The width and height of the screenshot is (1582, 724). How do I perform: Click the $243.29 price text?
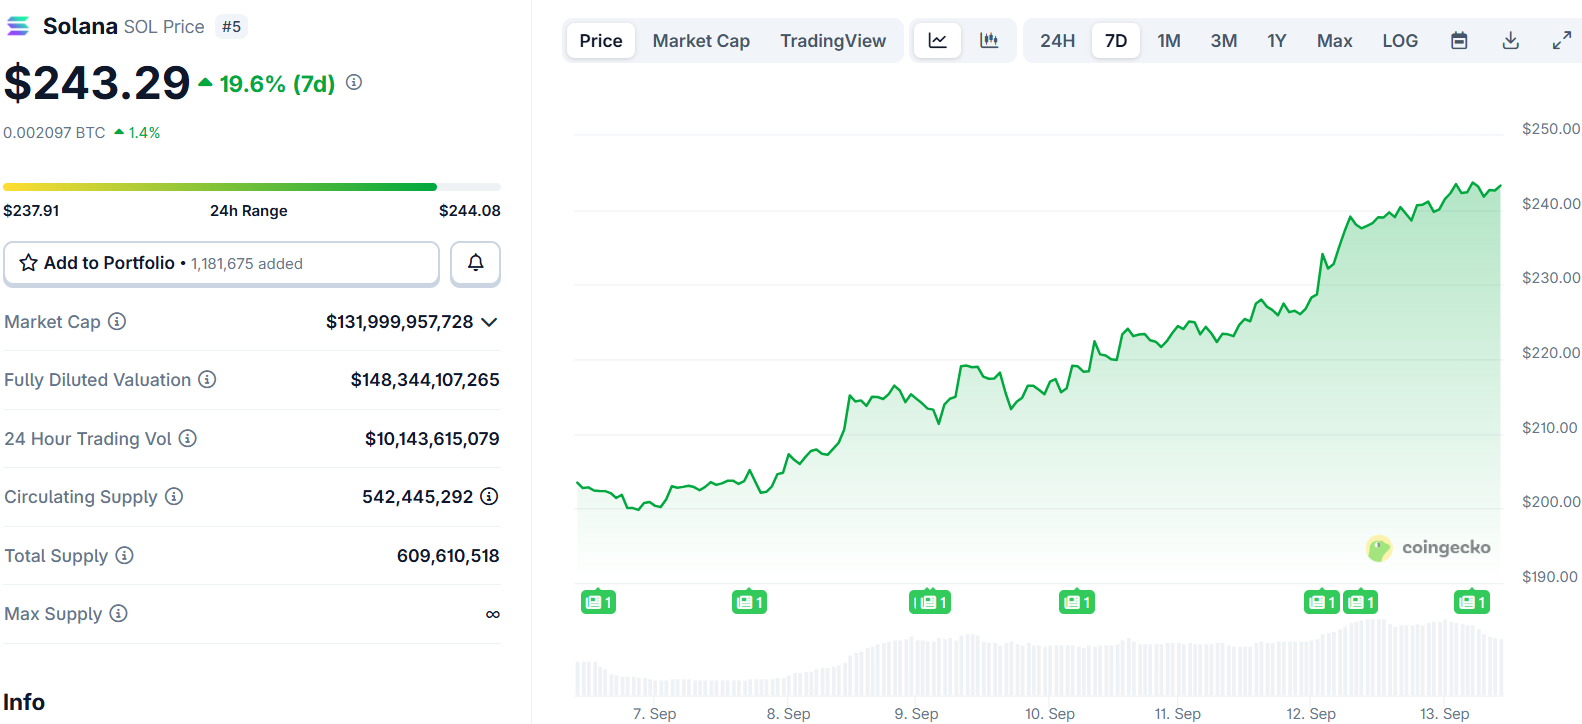tap(97, 83)
